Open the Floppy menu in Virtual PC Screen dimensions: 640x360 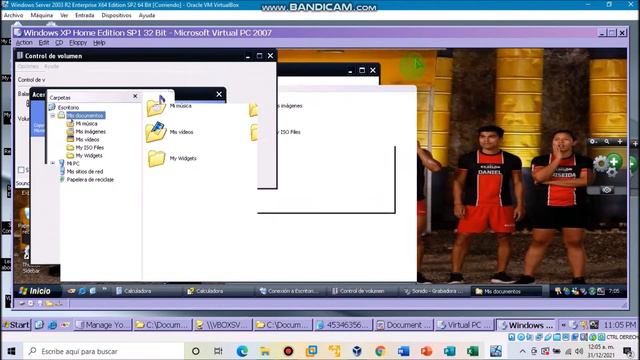pos(78,42)
